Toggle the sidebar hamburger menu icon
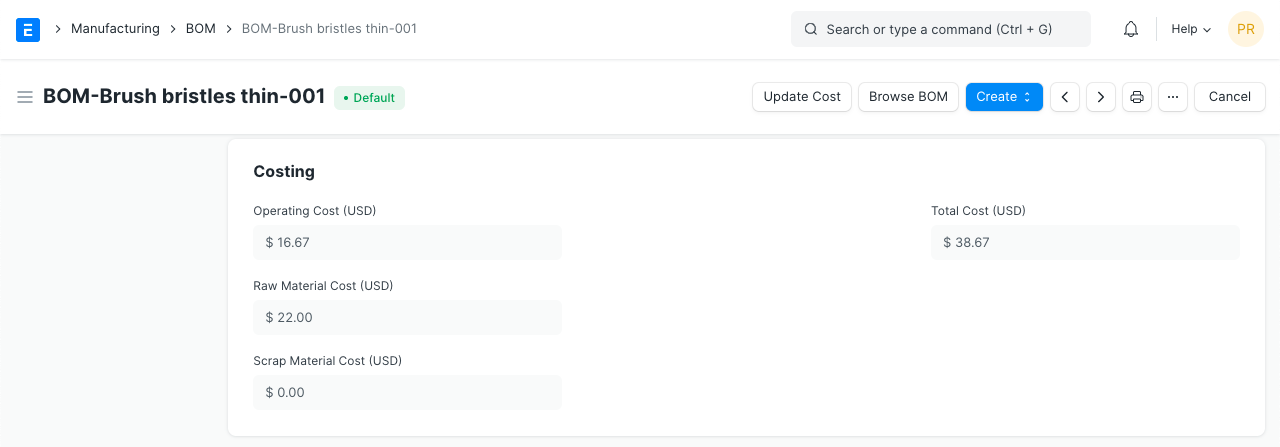Viewport: 1280px width, 447px height. coord(25,97)
